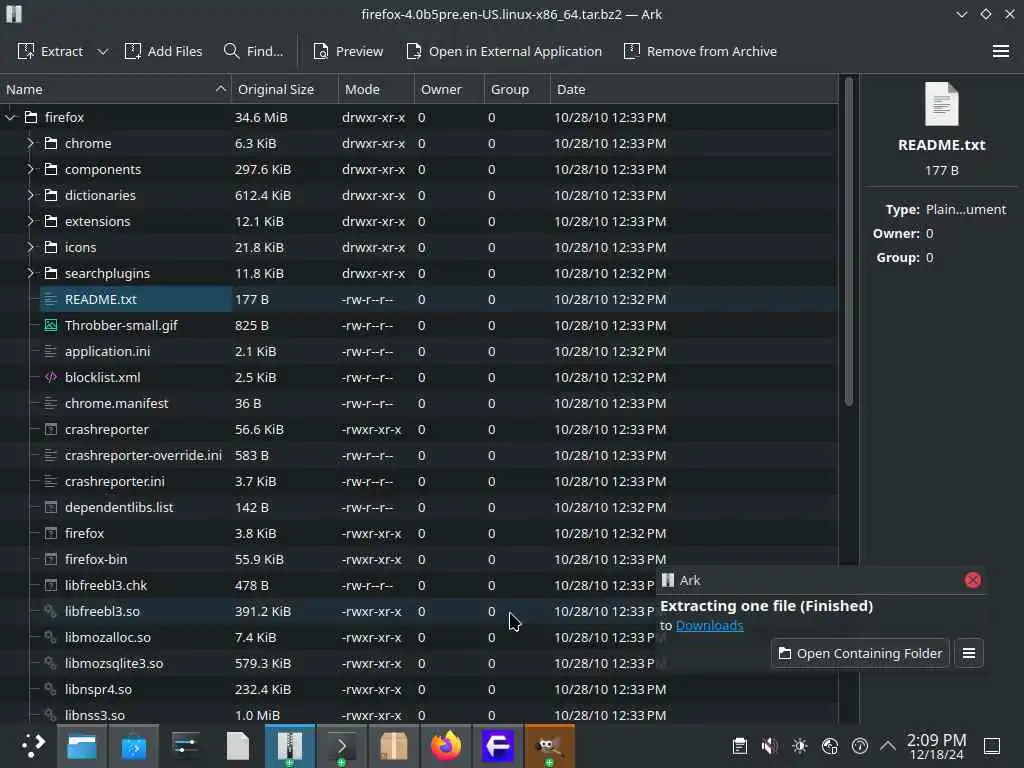
Task: Open the hamburger menu in the Ark toolbar
Action: (1000, 51)
